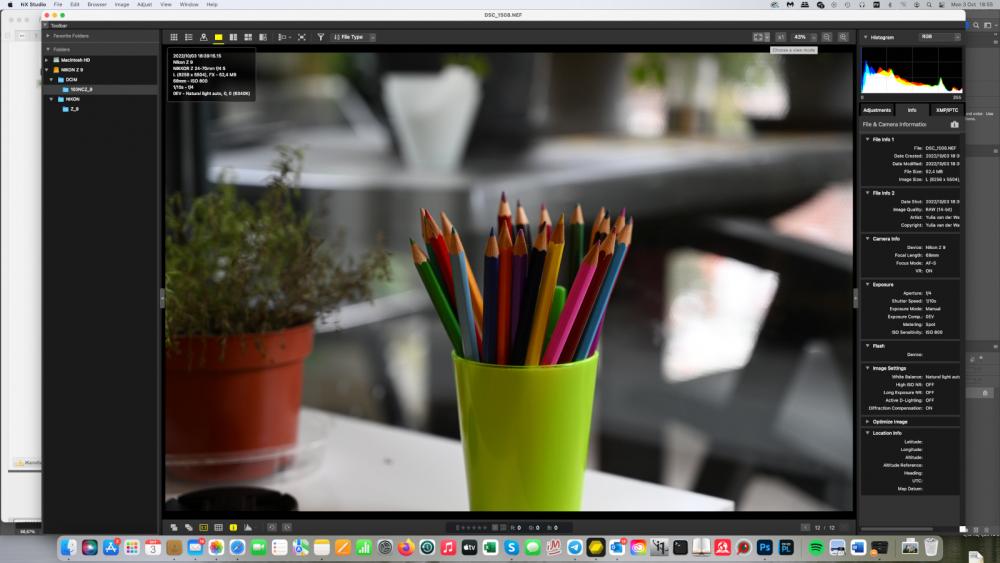The height and width of the screenshot is (563, 1000).
Task: Collapse the File Info 2 section
Action: click(x=867, y=193)
